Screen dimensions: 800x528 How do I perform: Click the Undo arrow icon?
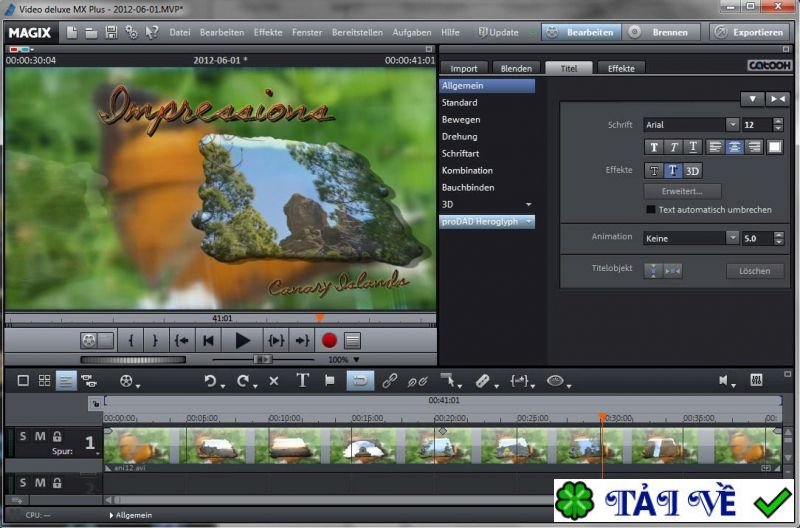tap(210, 381)
